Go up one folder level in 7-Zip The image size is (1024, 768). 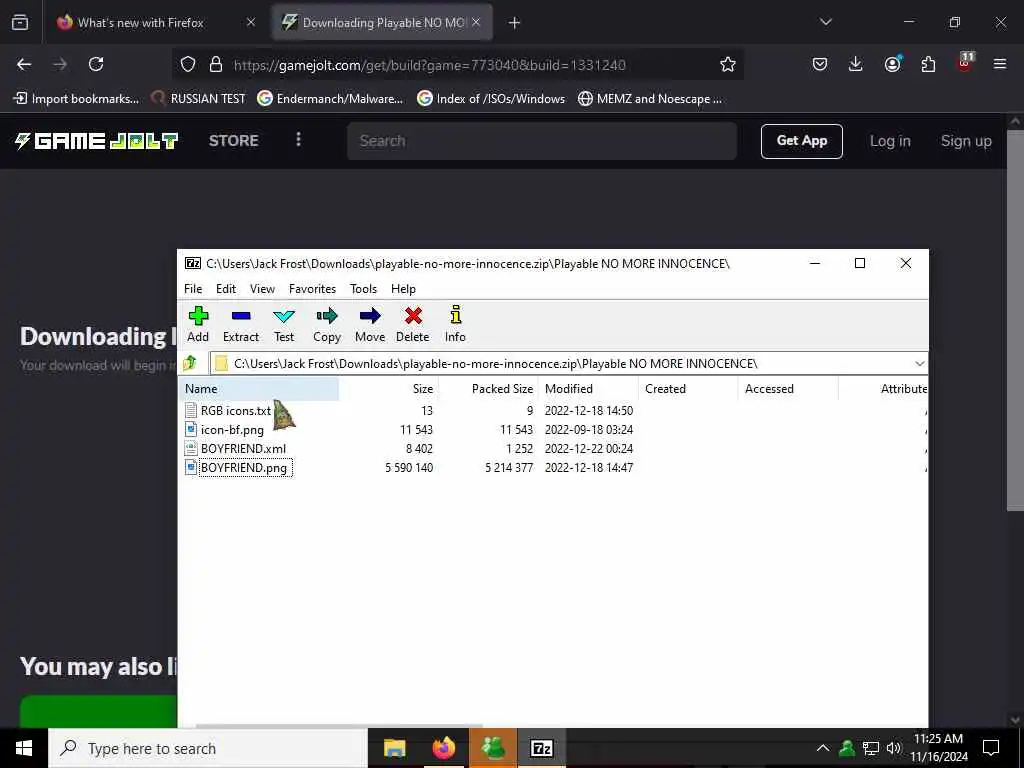(190, 363)
